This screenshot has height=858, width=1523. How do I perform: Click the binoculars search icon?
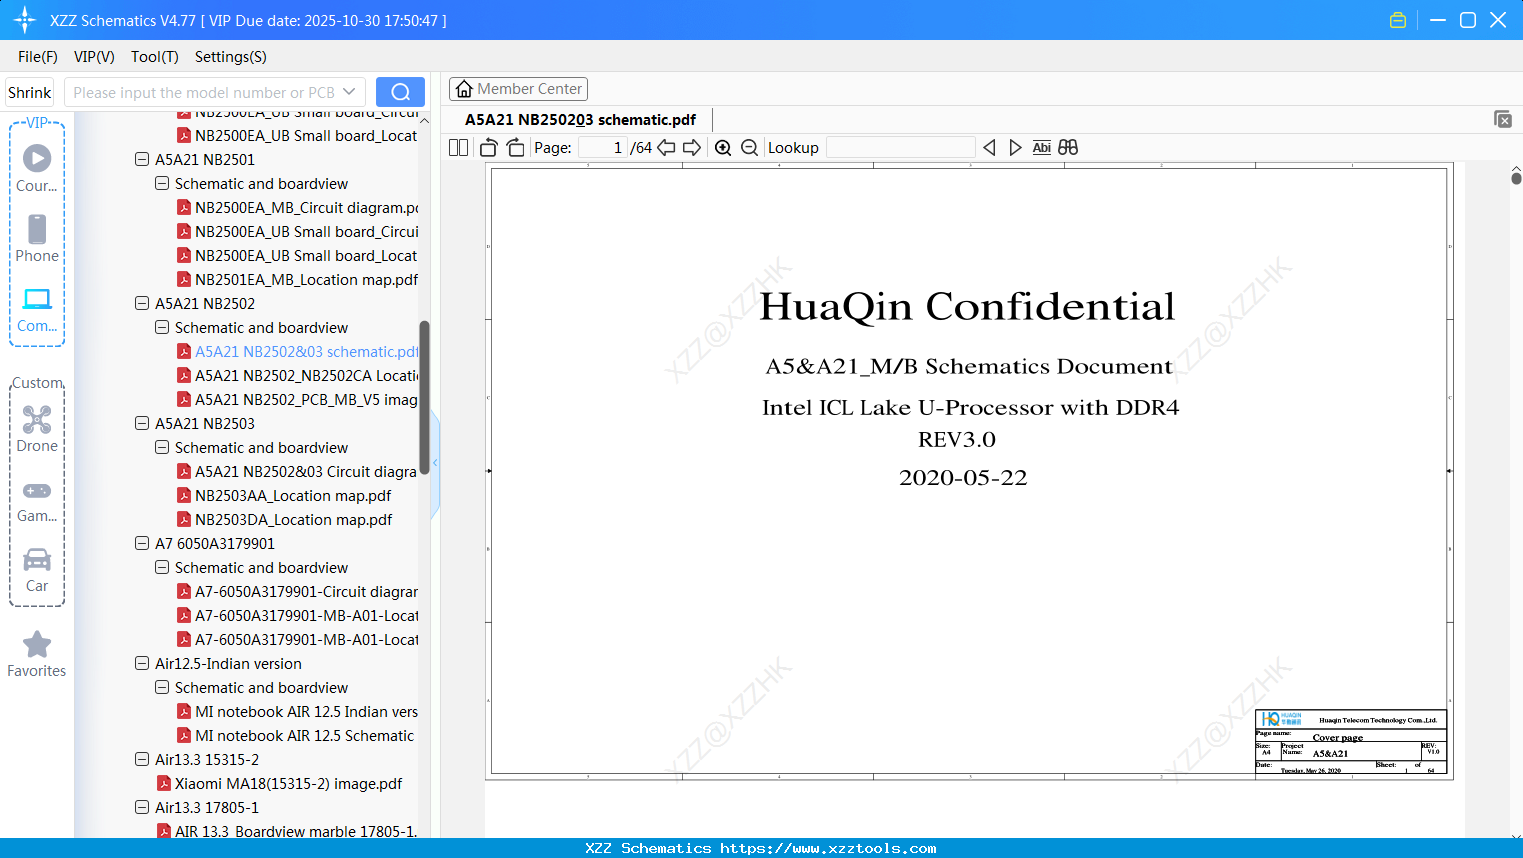tap(1068, 148)
